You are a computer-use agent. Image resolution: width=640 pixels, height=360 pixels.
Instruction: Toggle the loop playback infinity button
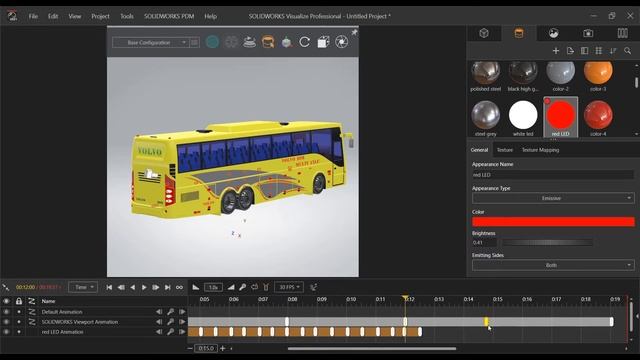(179, 287)
